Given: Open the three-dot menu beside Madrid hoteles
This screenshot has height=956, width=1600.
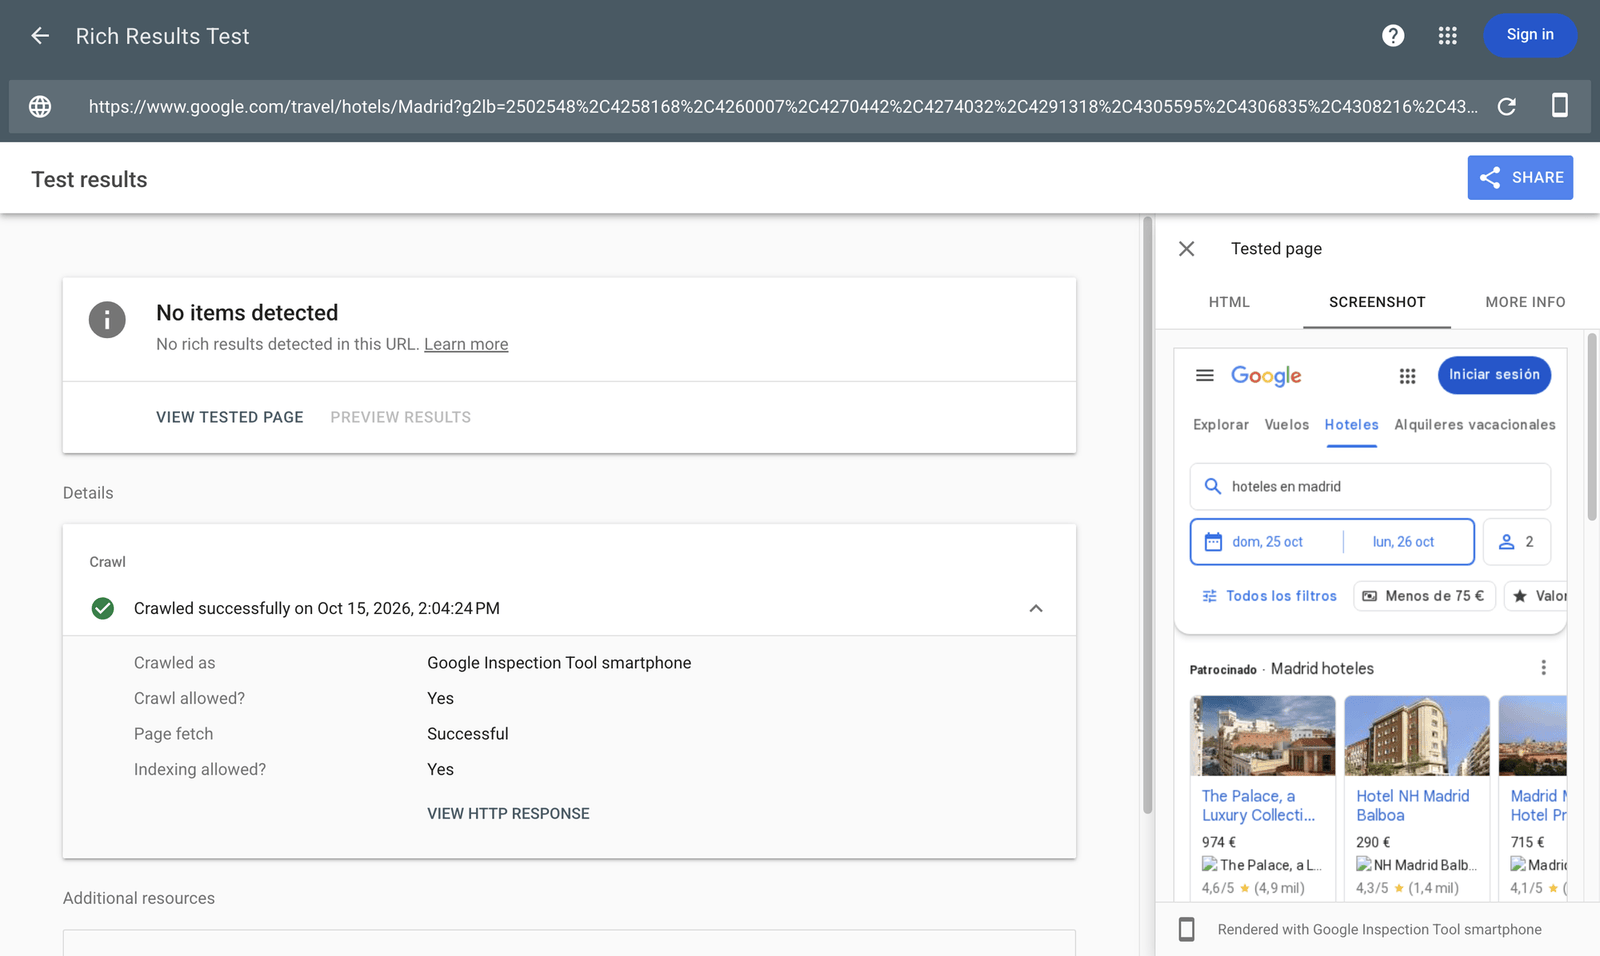Looking at the screenshot, I should click(x=1543, y=668).
